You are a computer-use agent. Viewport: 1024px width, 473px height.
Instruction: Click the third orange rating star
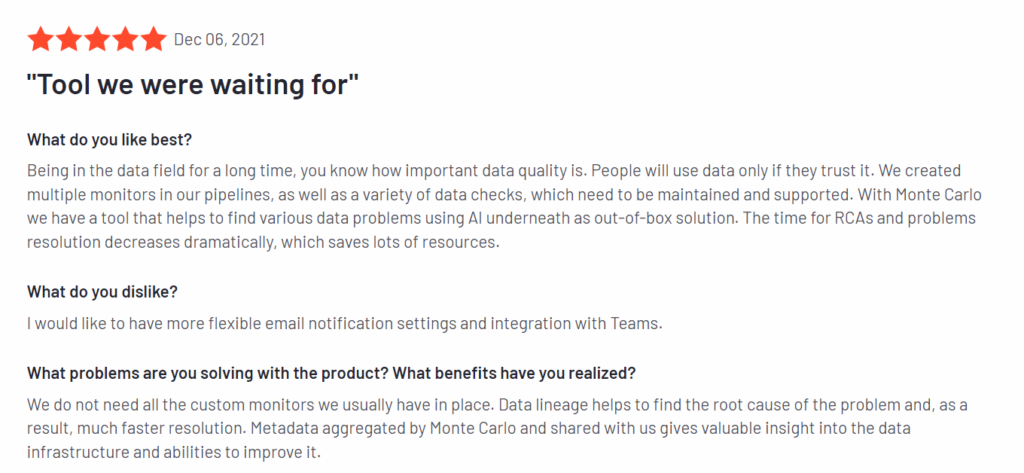pos(97,39)
